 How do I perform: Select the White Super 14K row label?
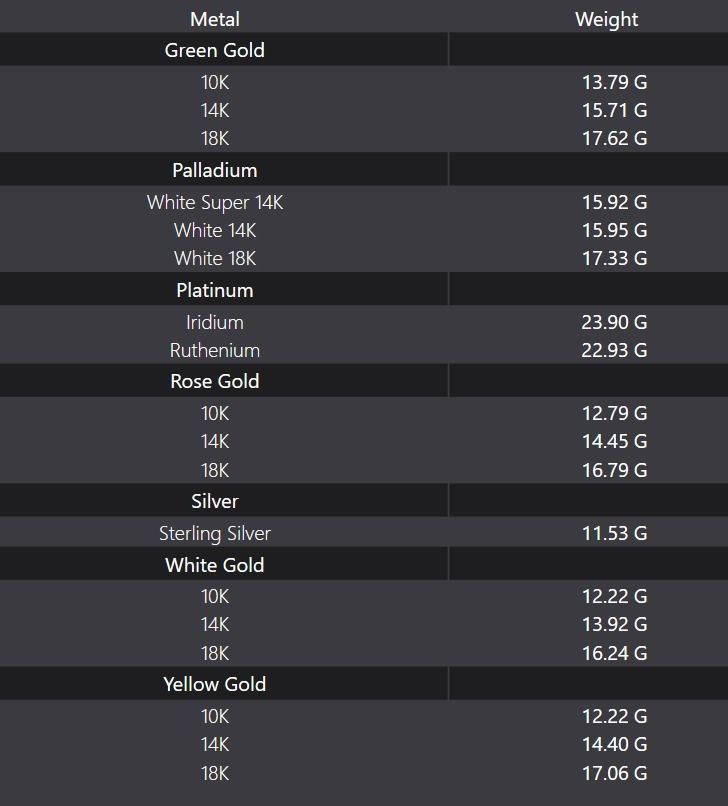[214, 202]
